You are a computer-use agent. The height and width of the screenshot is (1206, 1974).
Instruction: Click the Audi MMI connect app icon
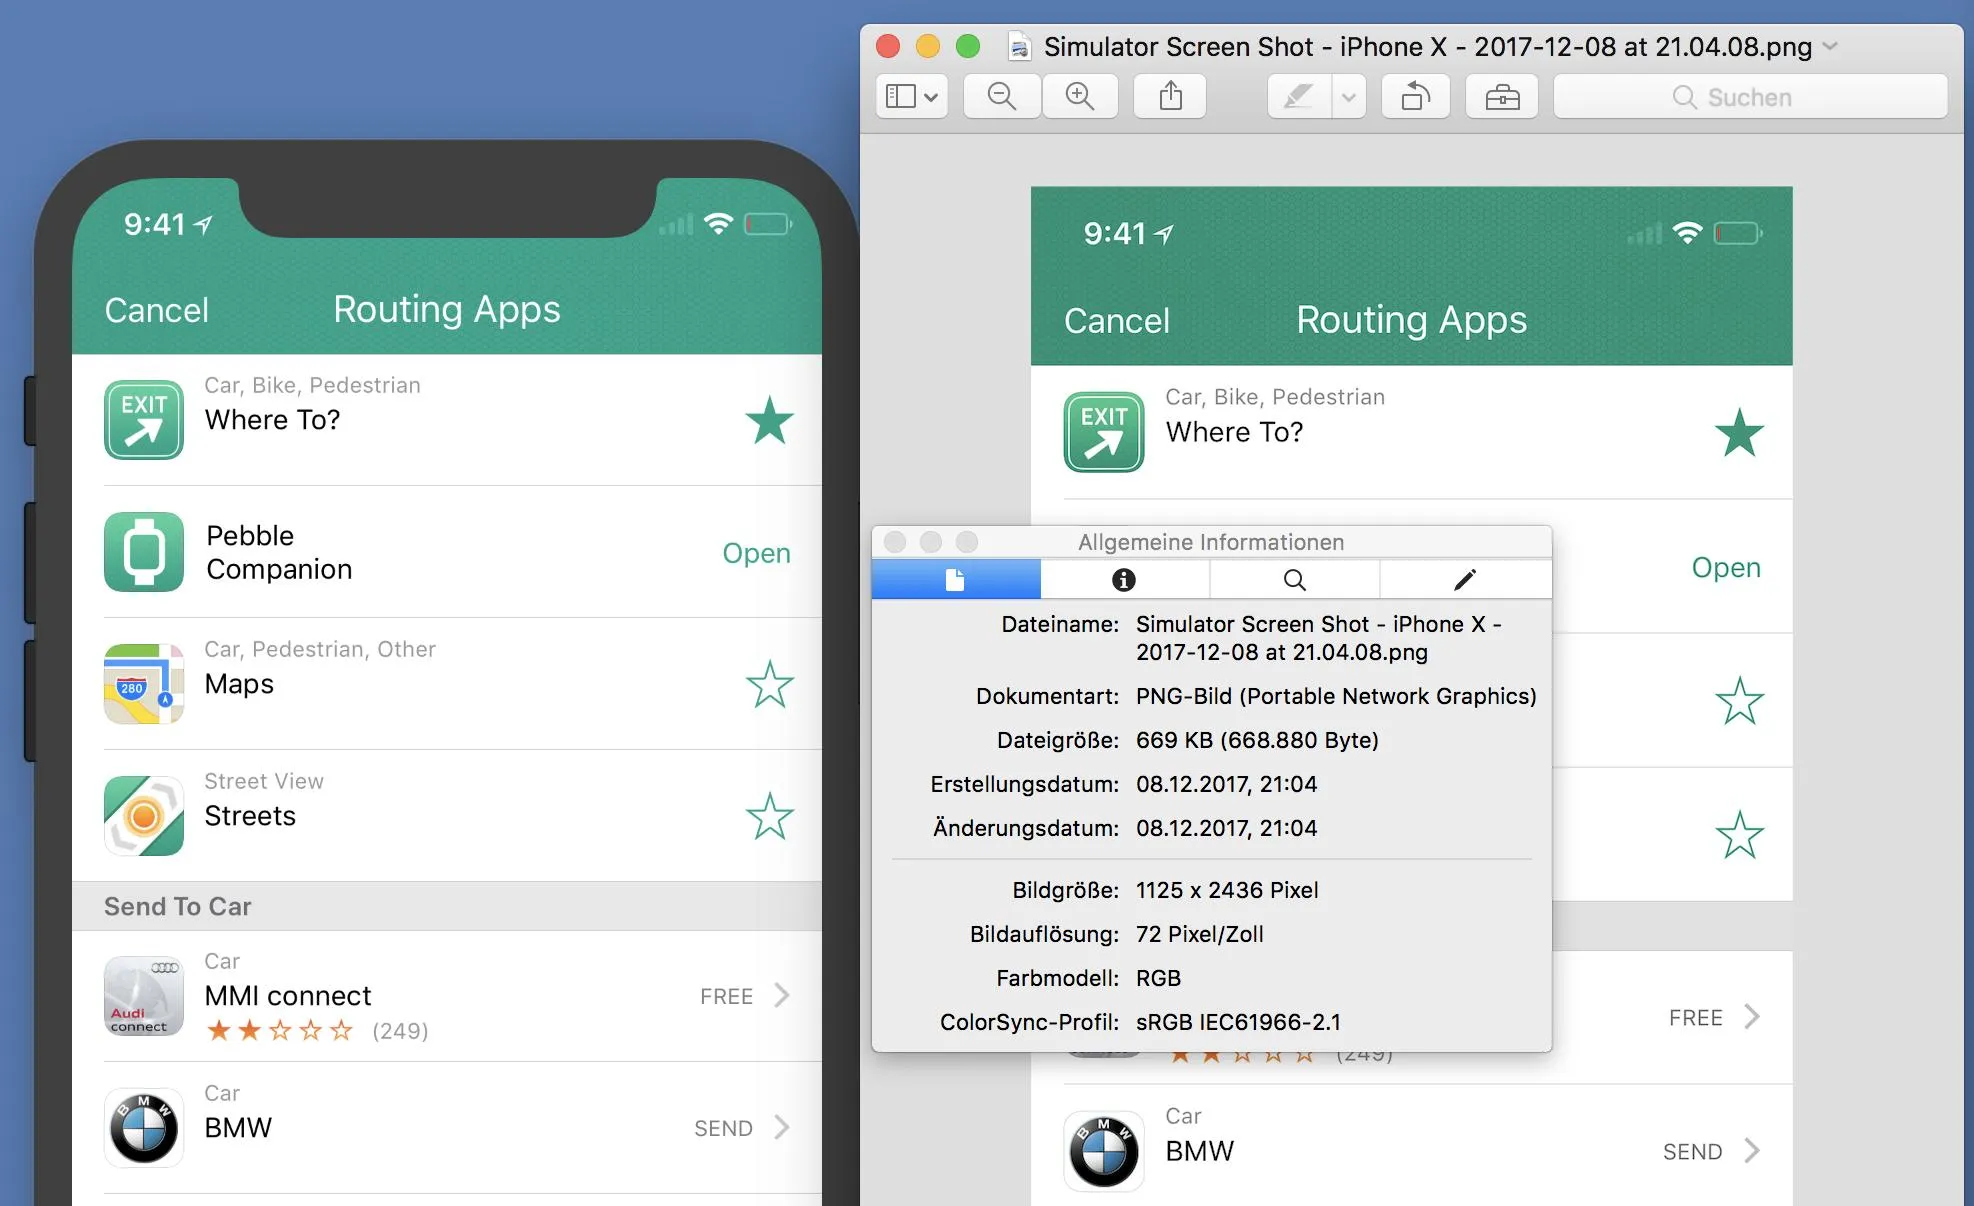pos(142,993)
